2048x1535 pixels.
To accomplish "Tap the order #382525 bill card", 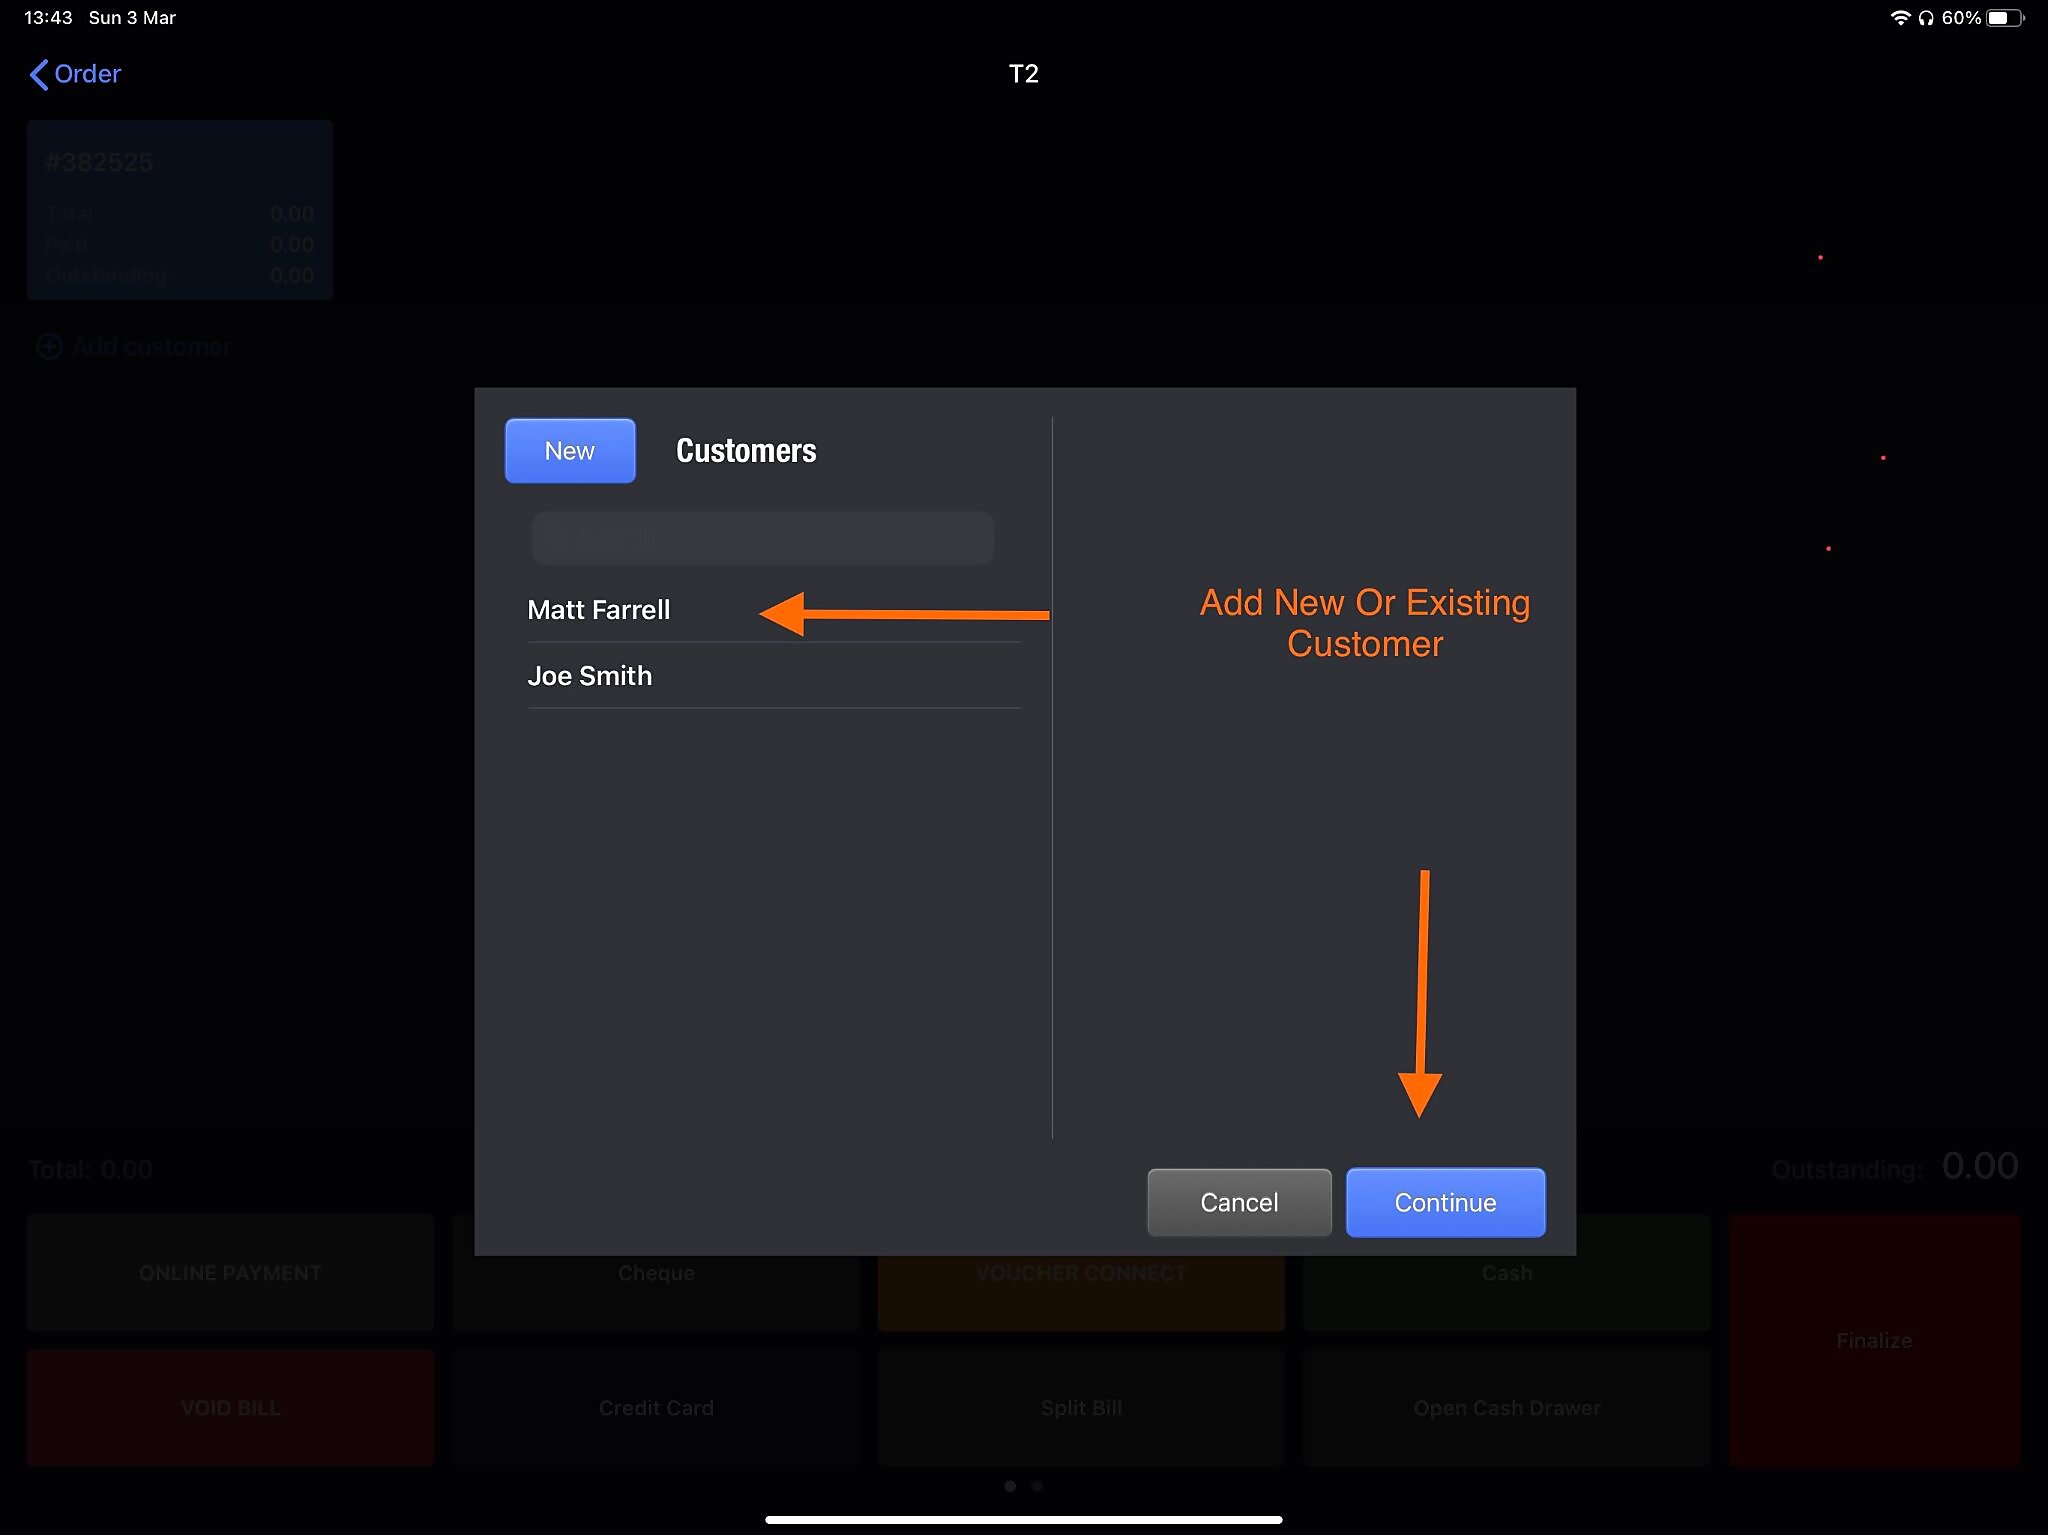I will tap(180, 210).
